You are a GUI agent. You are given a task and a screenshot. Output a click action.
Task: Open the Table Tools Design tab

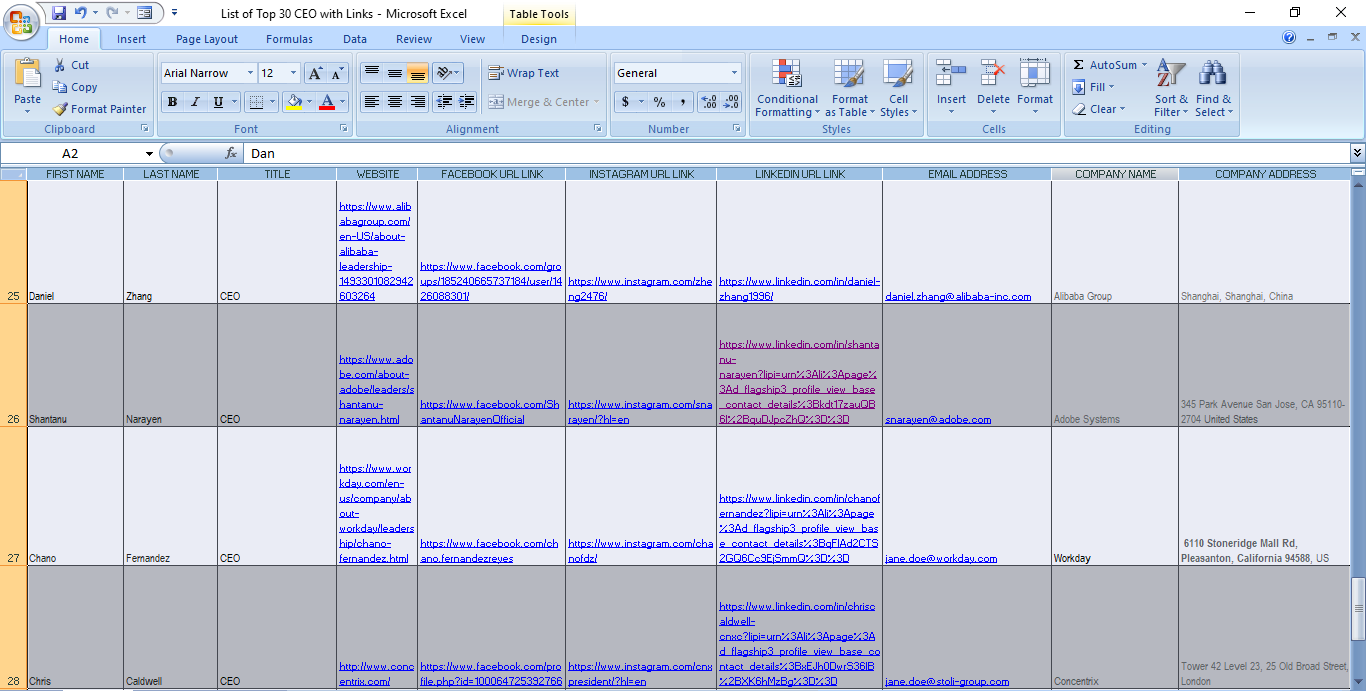(539, 39)
